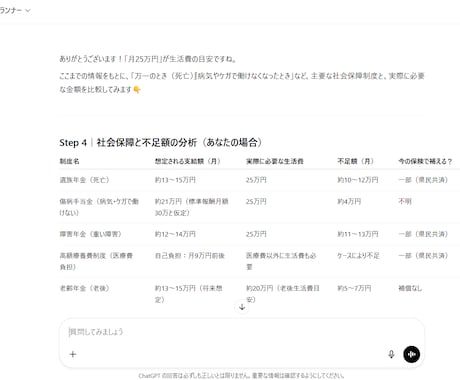Select the 約20万円（老後生活費目安） cell
The width and height of the screenshot is (460, 380).
(x=283, y=294)
